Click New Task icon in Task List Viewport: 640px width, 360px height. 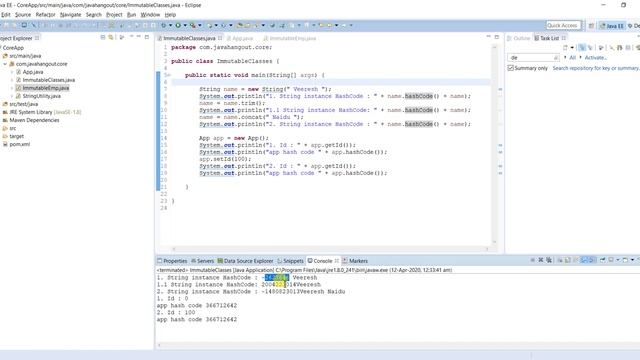coord(565,48)
